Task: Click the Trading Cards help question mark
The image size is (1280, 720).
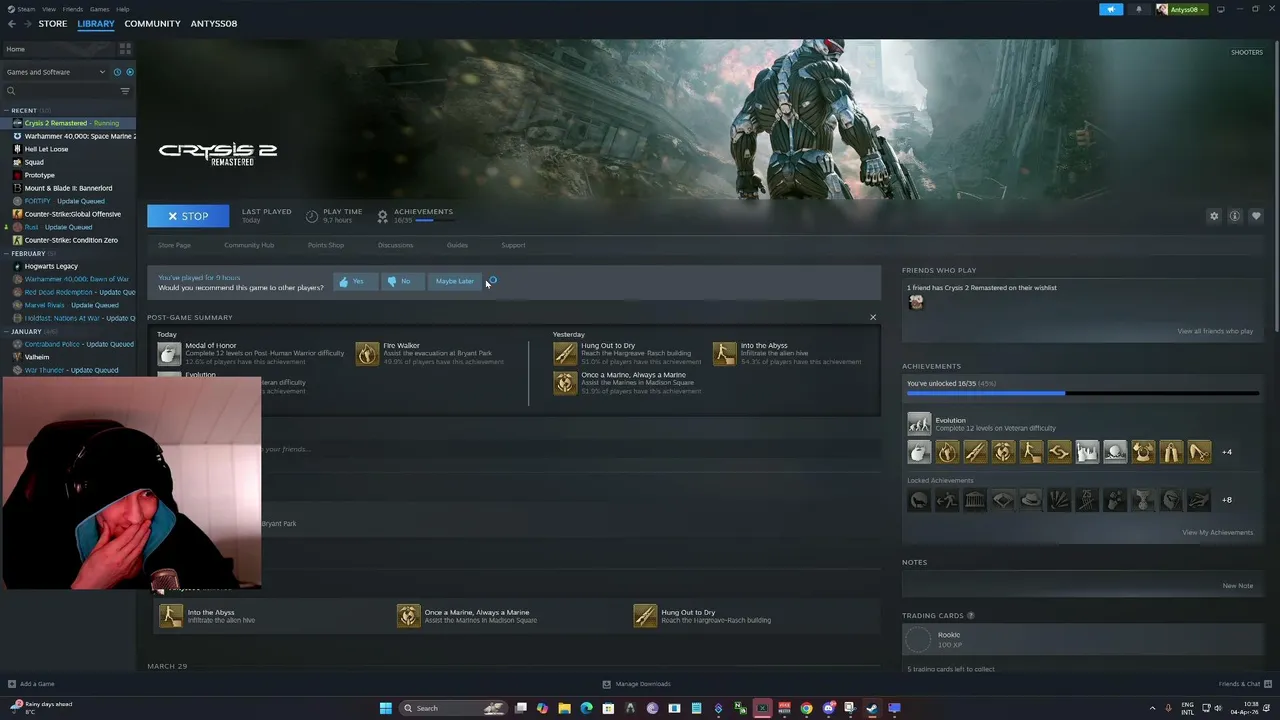Action: 971,616
